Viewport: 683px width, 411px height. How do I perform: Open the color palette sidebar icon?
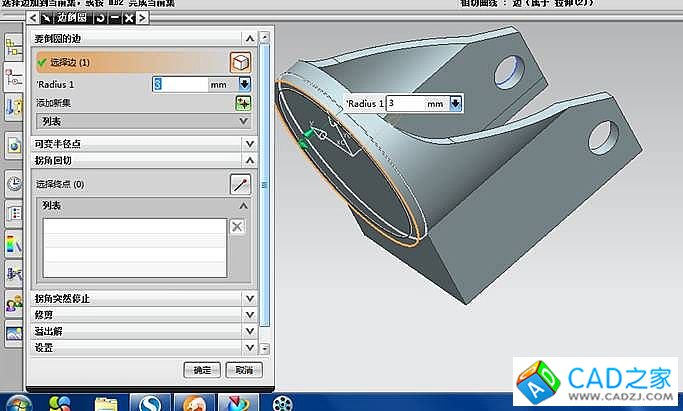[x=15, y=242]
